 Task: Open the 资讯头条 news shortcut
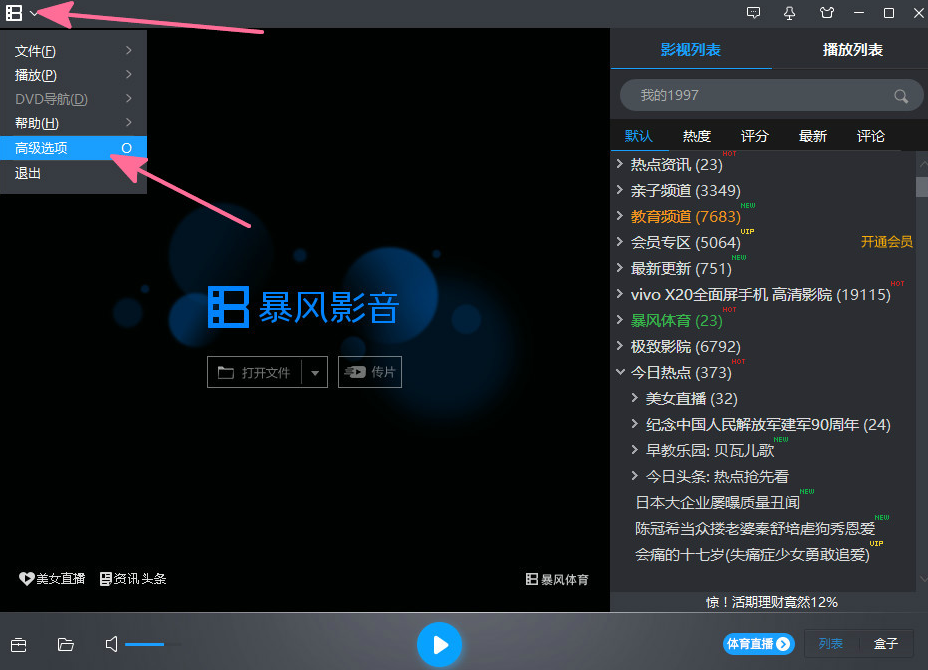[133, 579]
